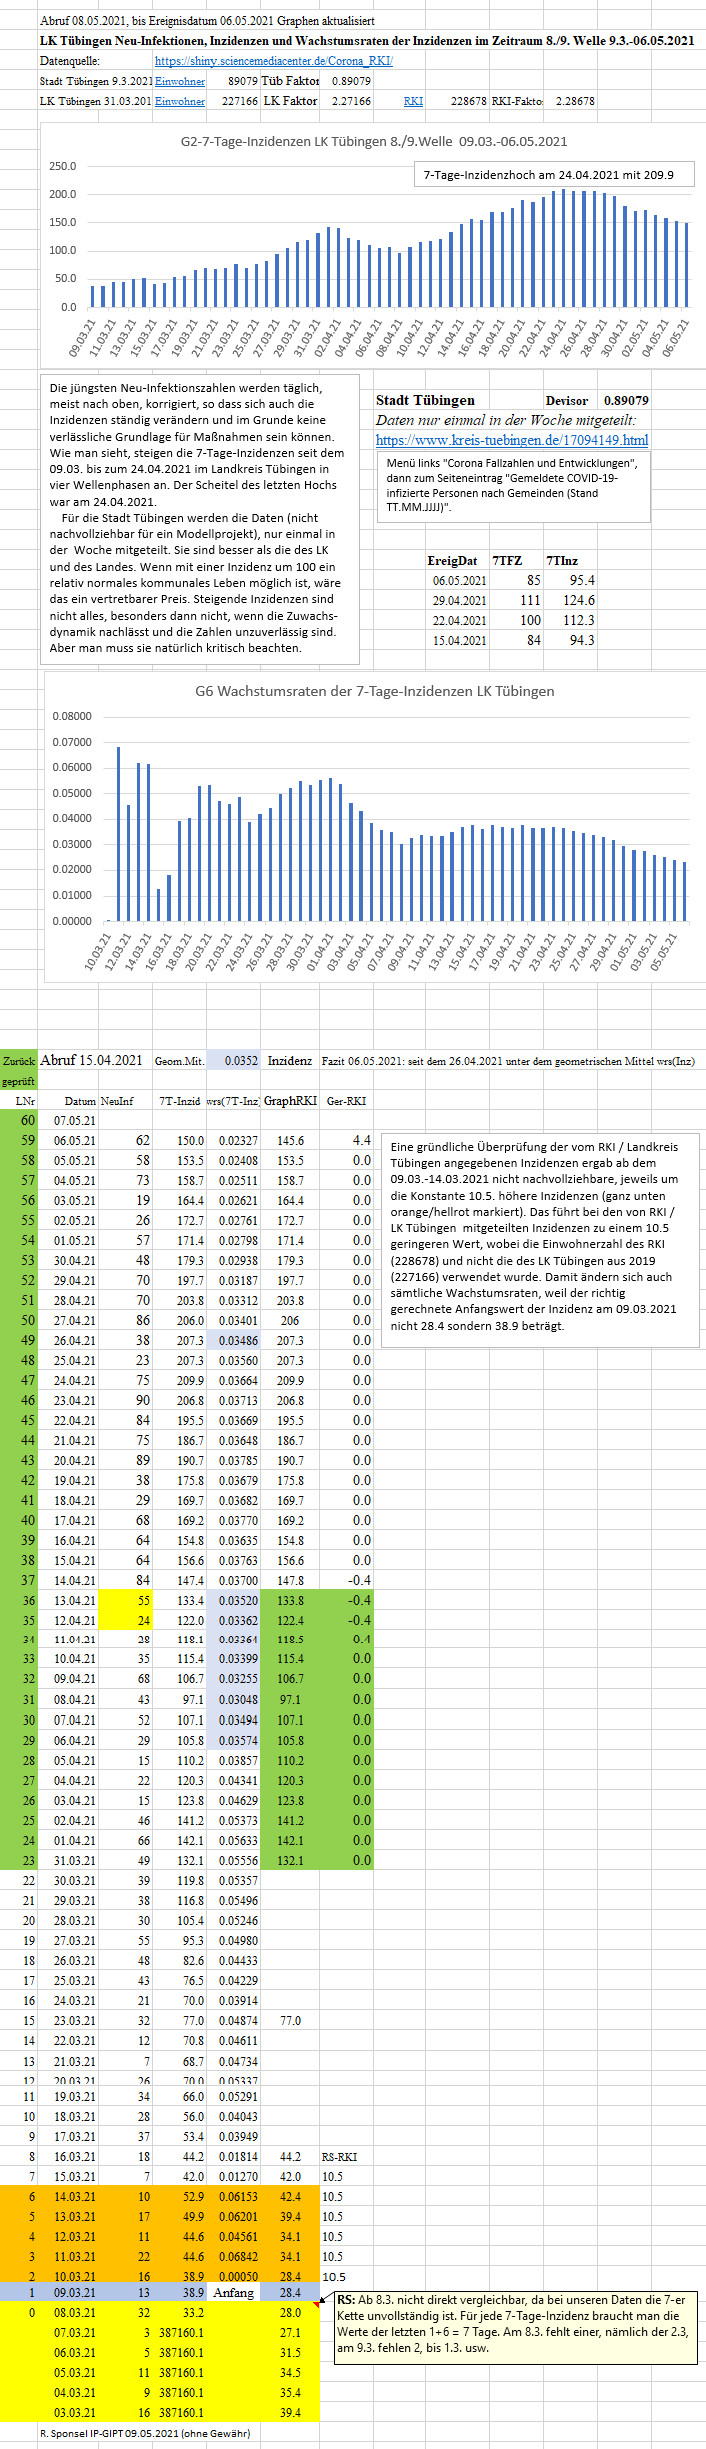Select the Fazit 06.05.2021 cell
706x2449 pixels.
point(508,1061)
